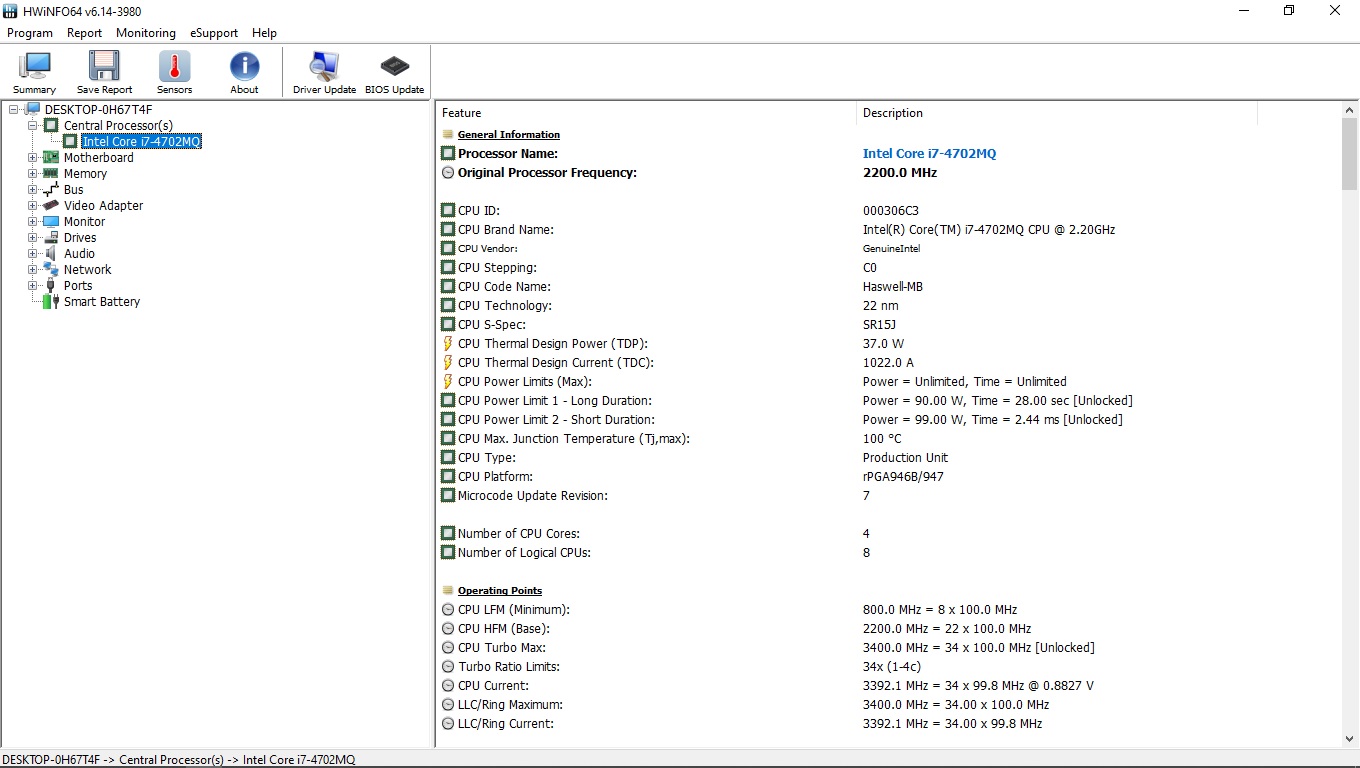Expand the Network tree node
This screenshot has height=768, width=1360.
(33, 270)
